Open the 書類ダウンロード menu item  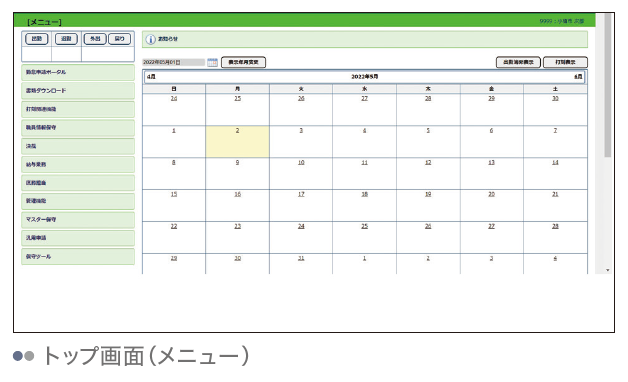pos(78,91)
